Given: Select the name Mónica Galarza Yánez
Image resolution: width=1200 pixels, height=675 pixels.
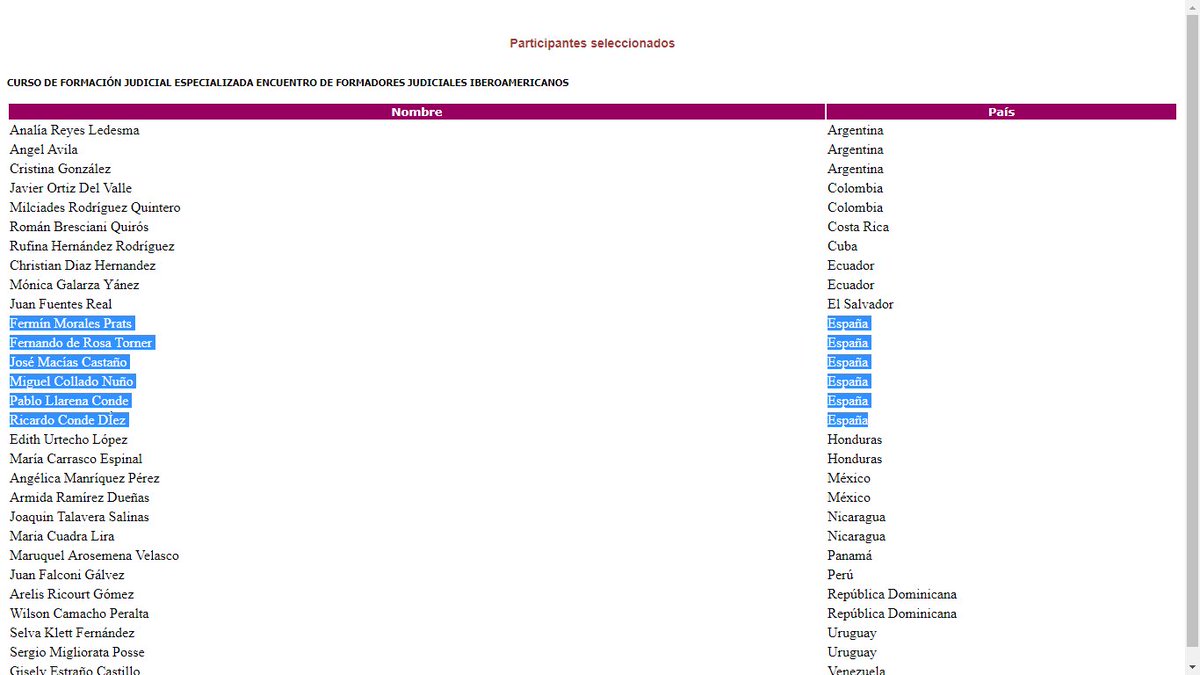Looking at the screenshot, I should pyautogui.click(x=75, y=285).
